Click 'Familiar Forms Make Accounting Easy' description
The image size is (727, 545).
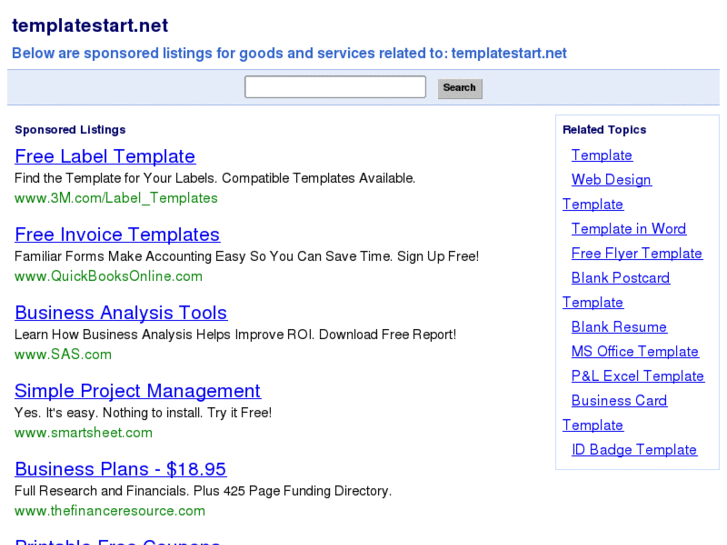point(247,256)
